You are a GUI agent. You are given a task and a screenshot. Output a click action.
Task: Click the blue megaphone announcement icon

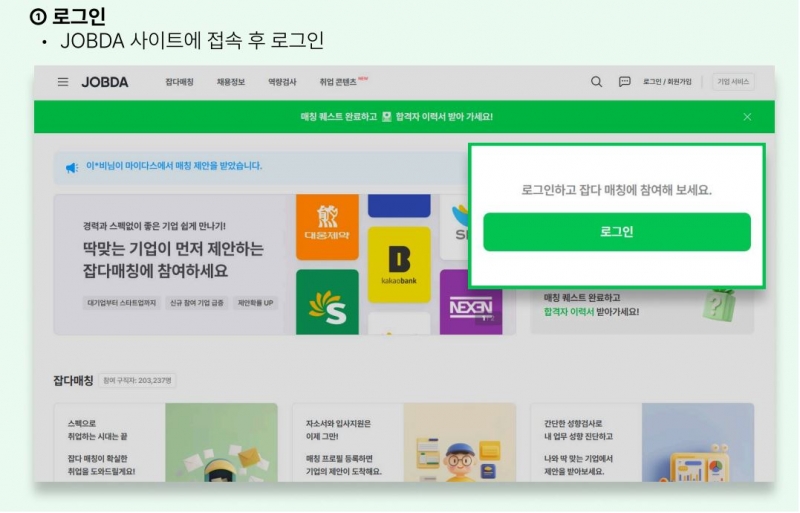pos(72,167)
